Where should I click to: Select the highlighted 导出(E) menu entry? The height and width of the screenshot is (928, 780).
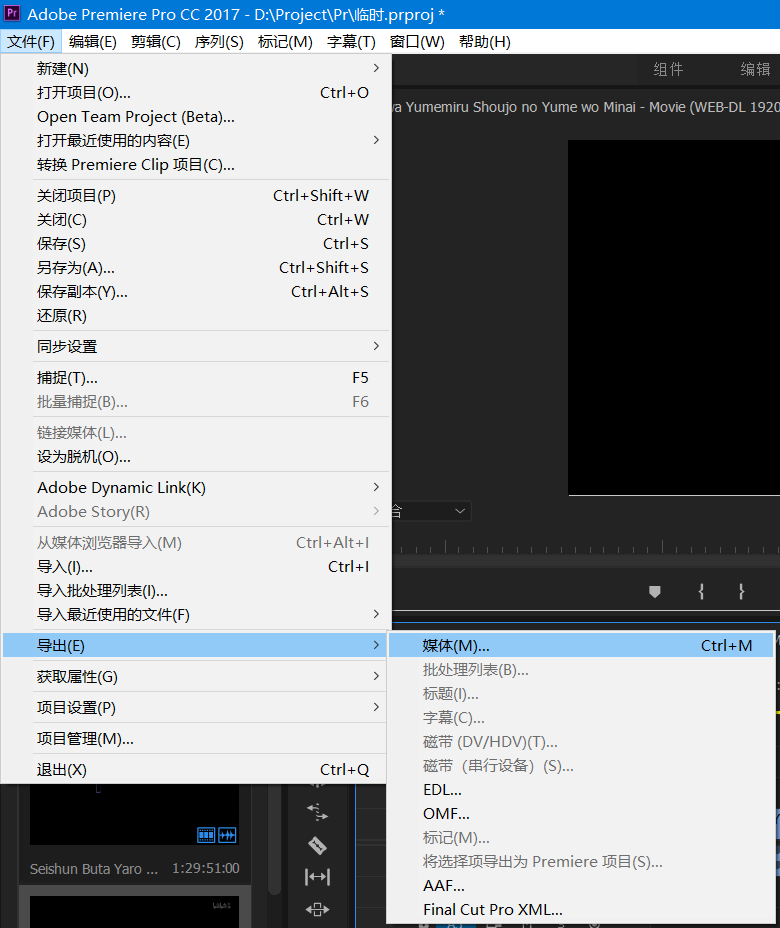[195, 645]
